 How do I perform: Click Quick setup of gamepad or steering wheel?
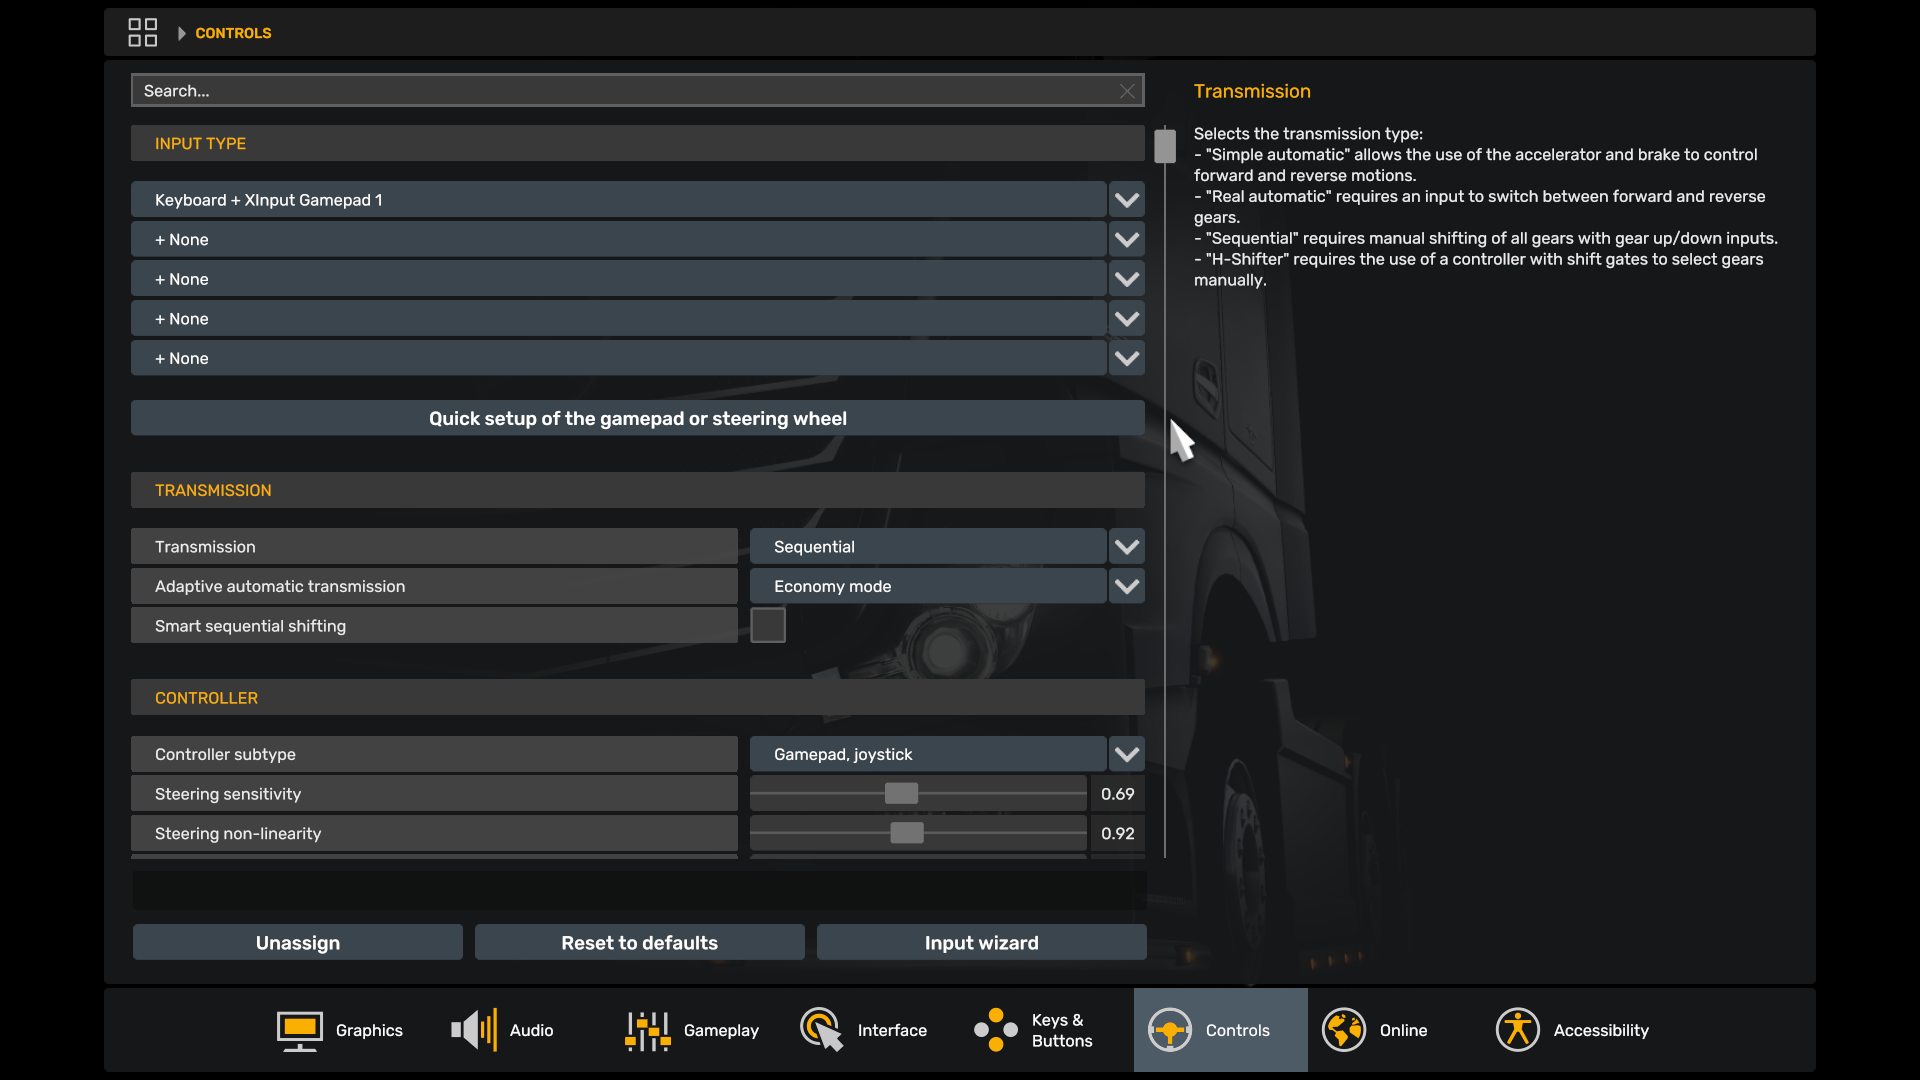point(637,419)
